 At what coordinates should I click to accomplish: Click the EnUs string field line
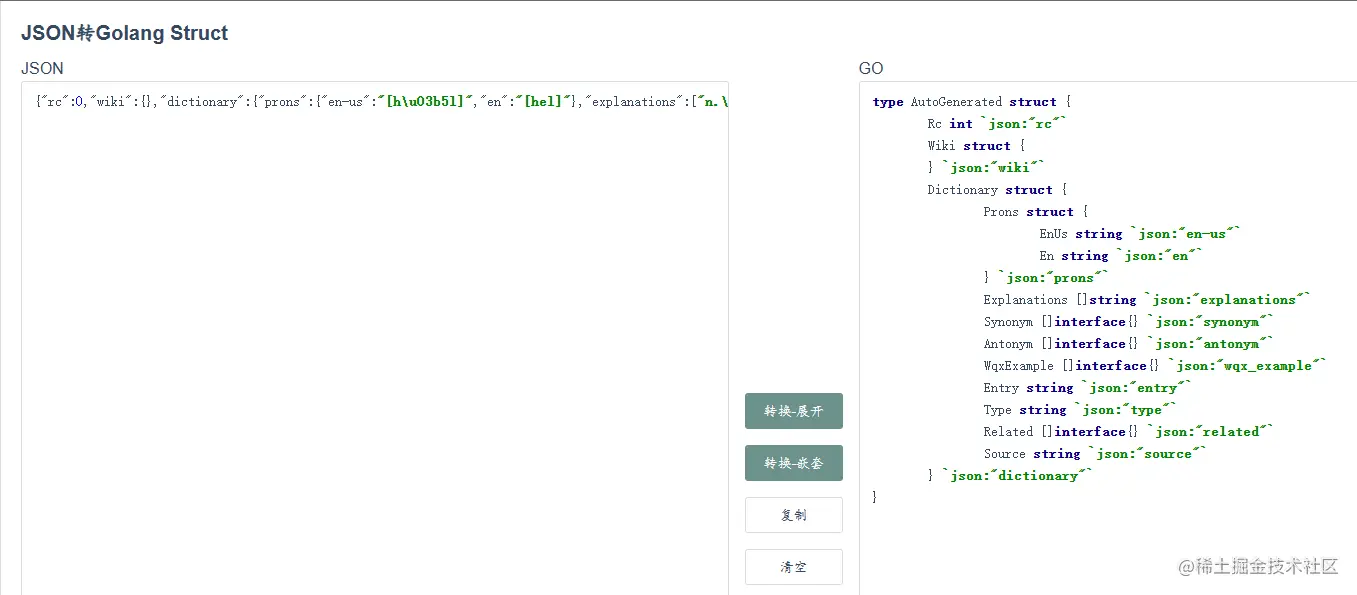click(x=1139, y=234)
